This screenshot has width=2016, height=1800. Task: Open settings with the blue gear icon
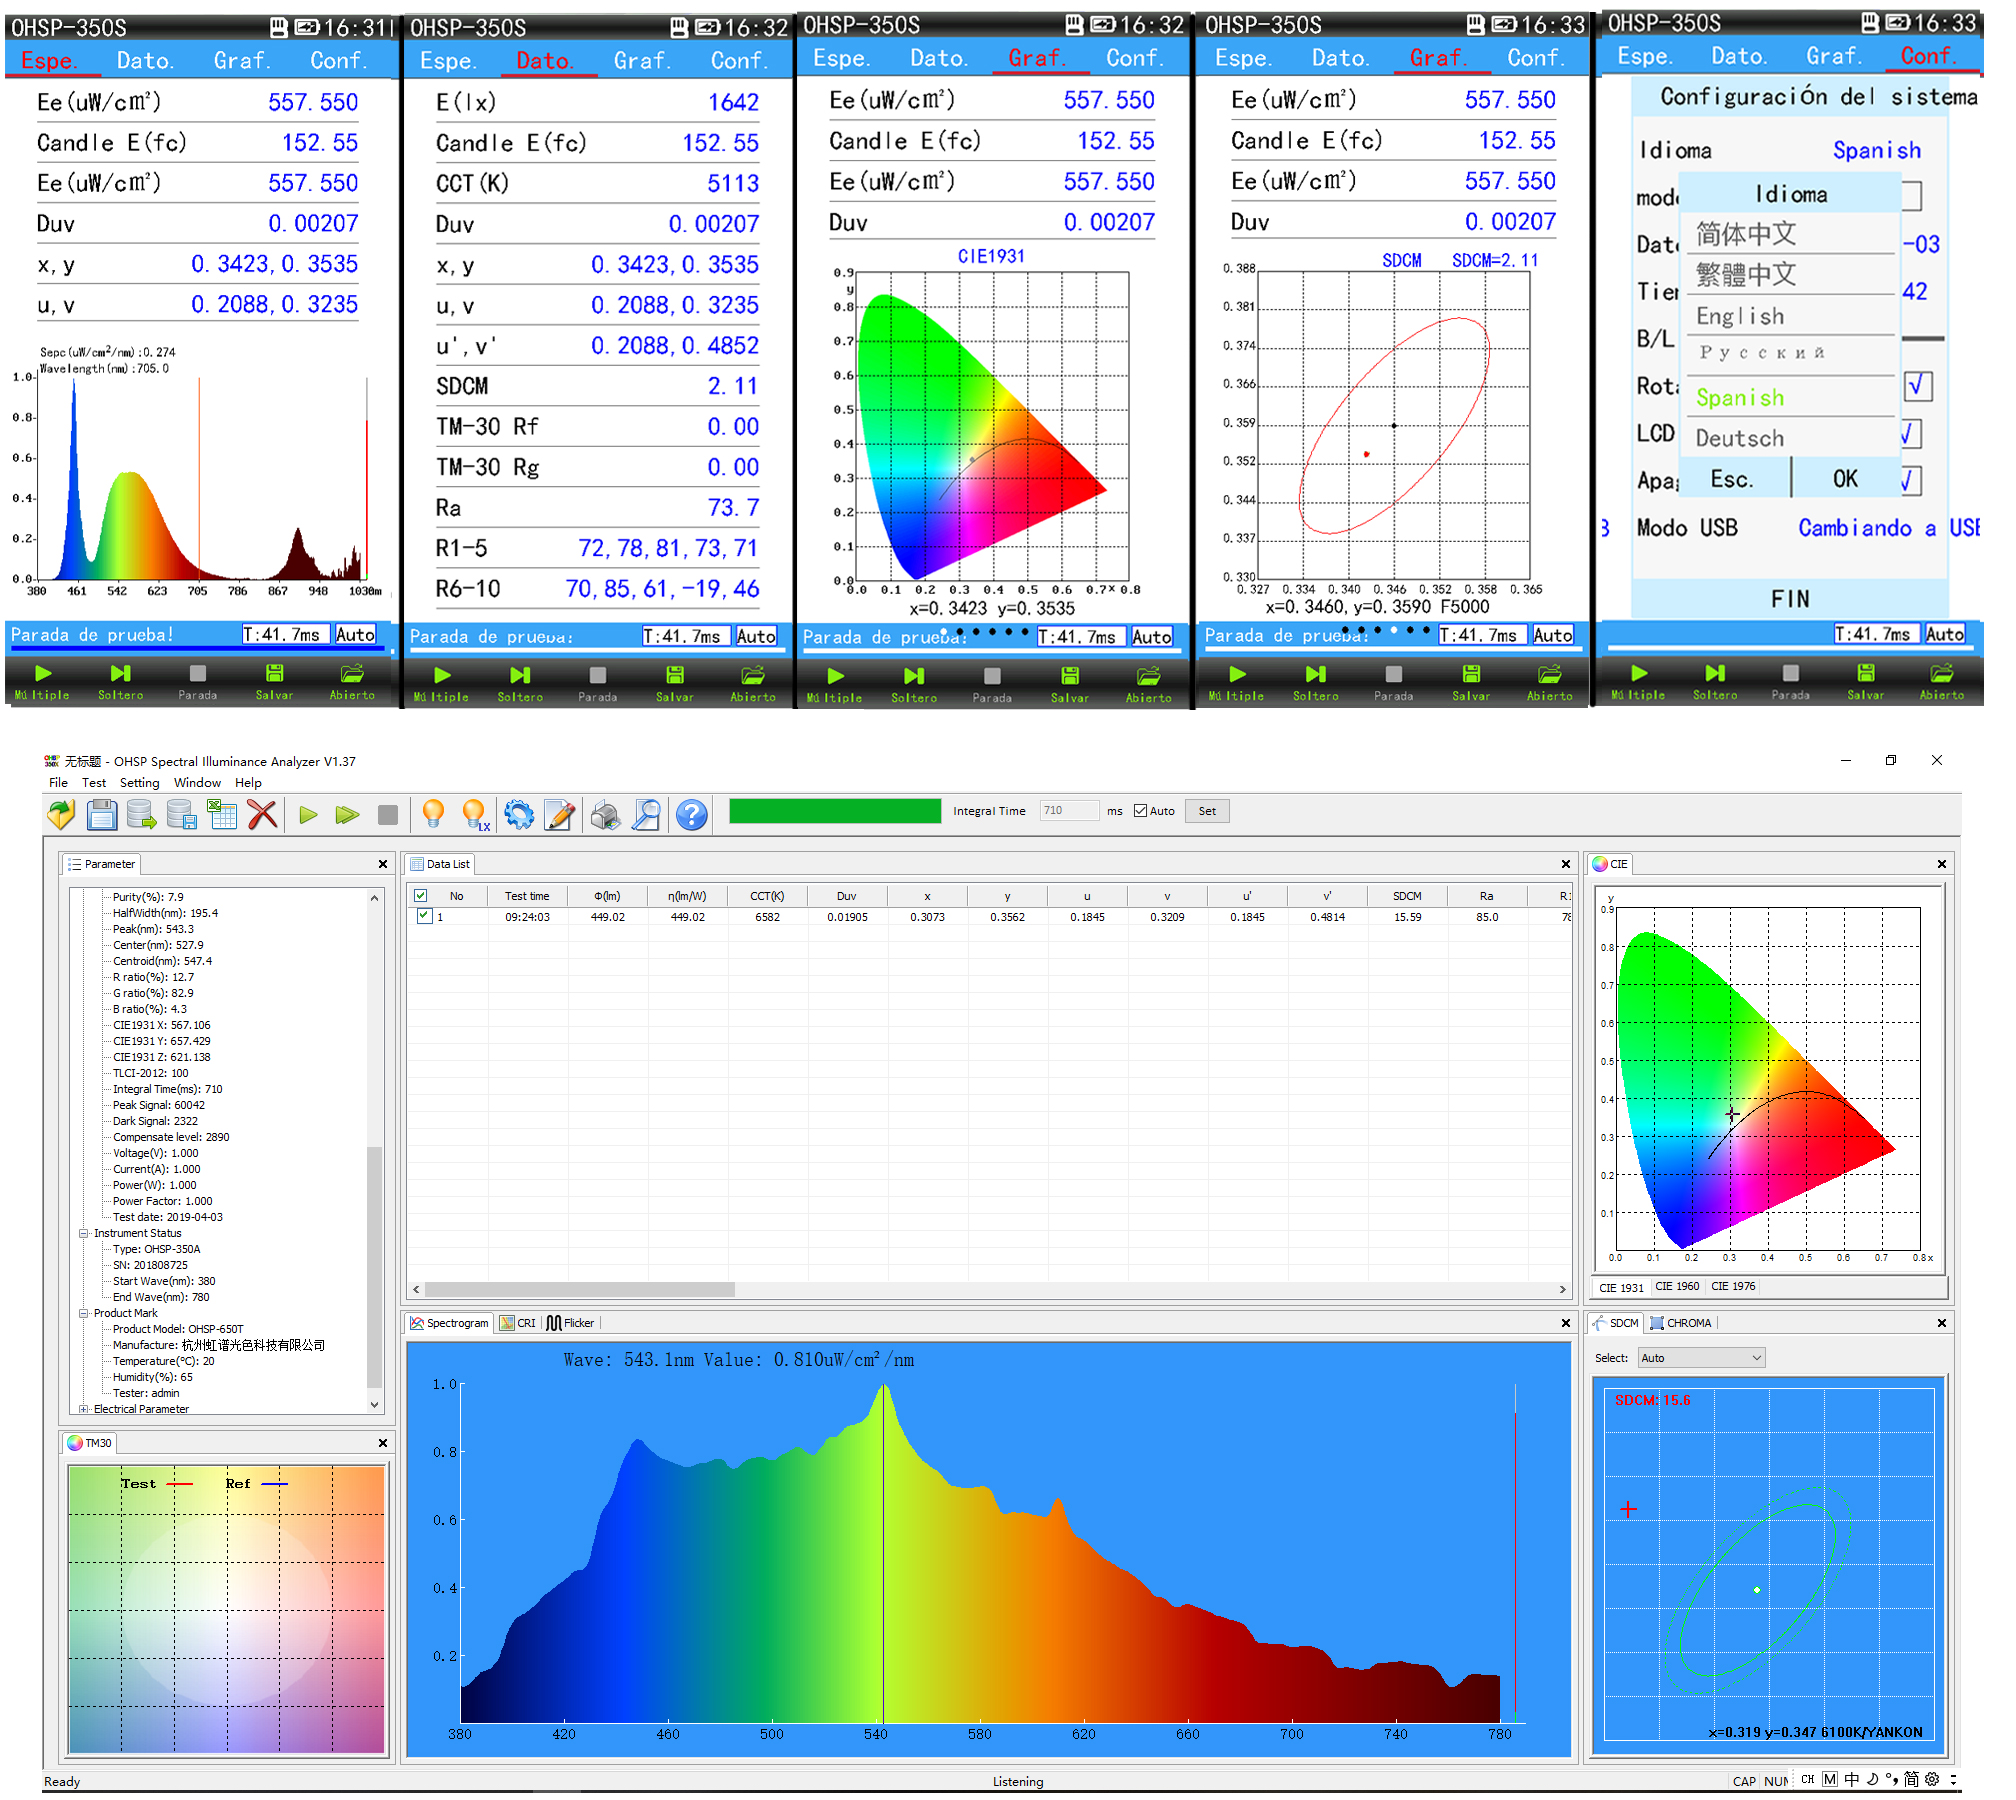[x=519, y=816]
